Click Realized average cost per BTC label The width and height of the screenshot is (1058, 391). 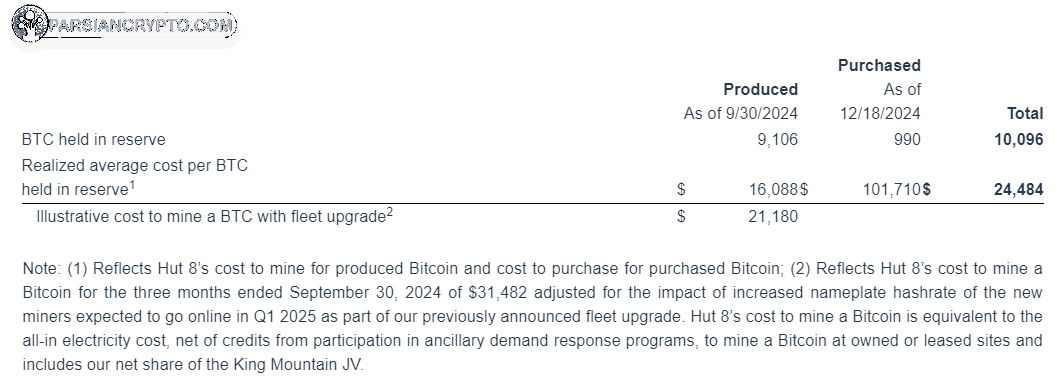(x=135, y=165)
